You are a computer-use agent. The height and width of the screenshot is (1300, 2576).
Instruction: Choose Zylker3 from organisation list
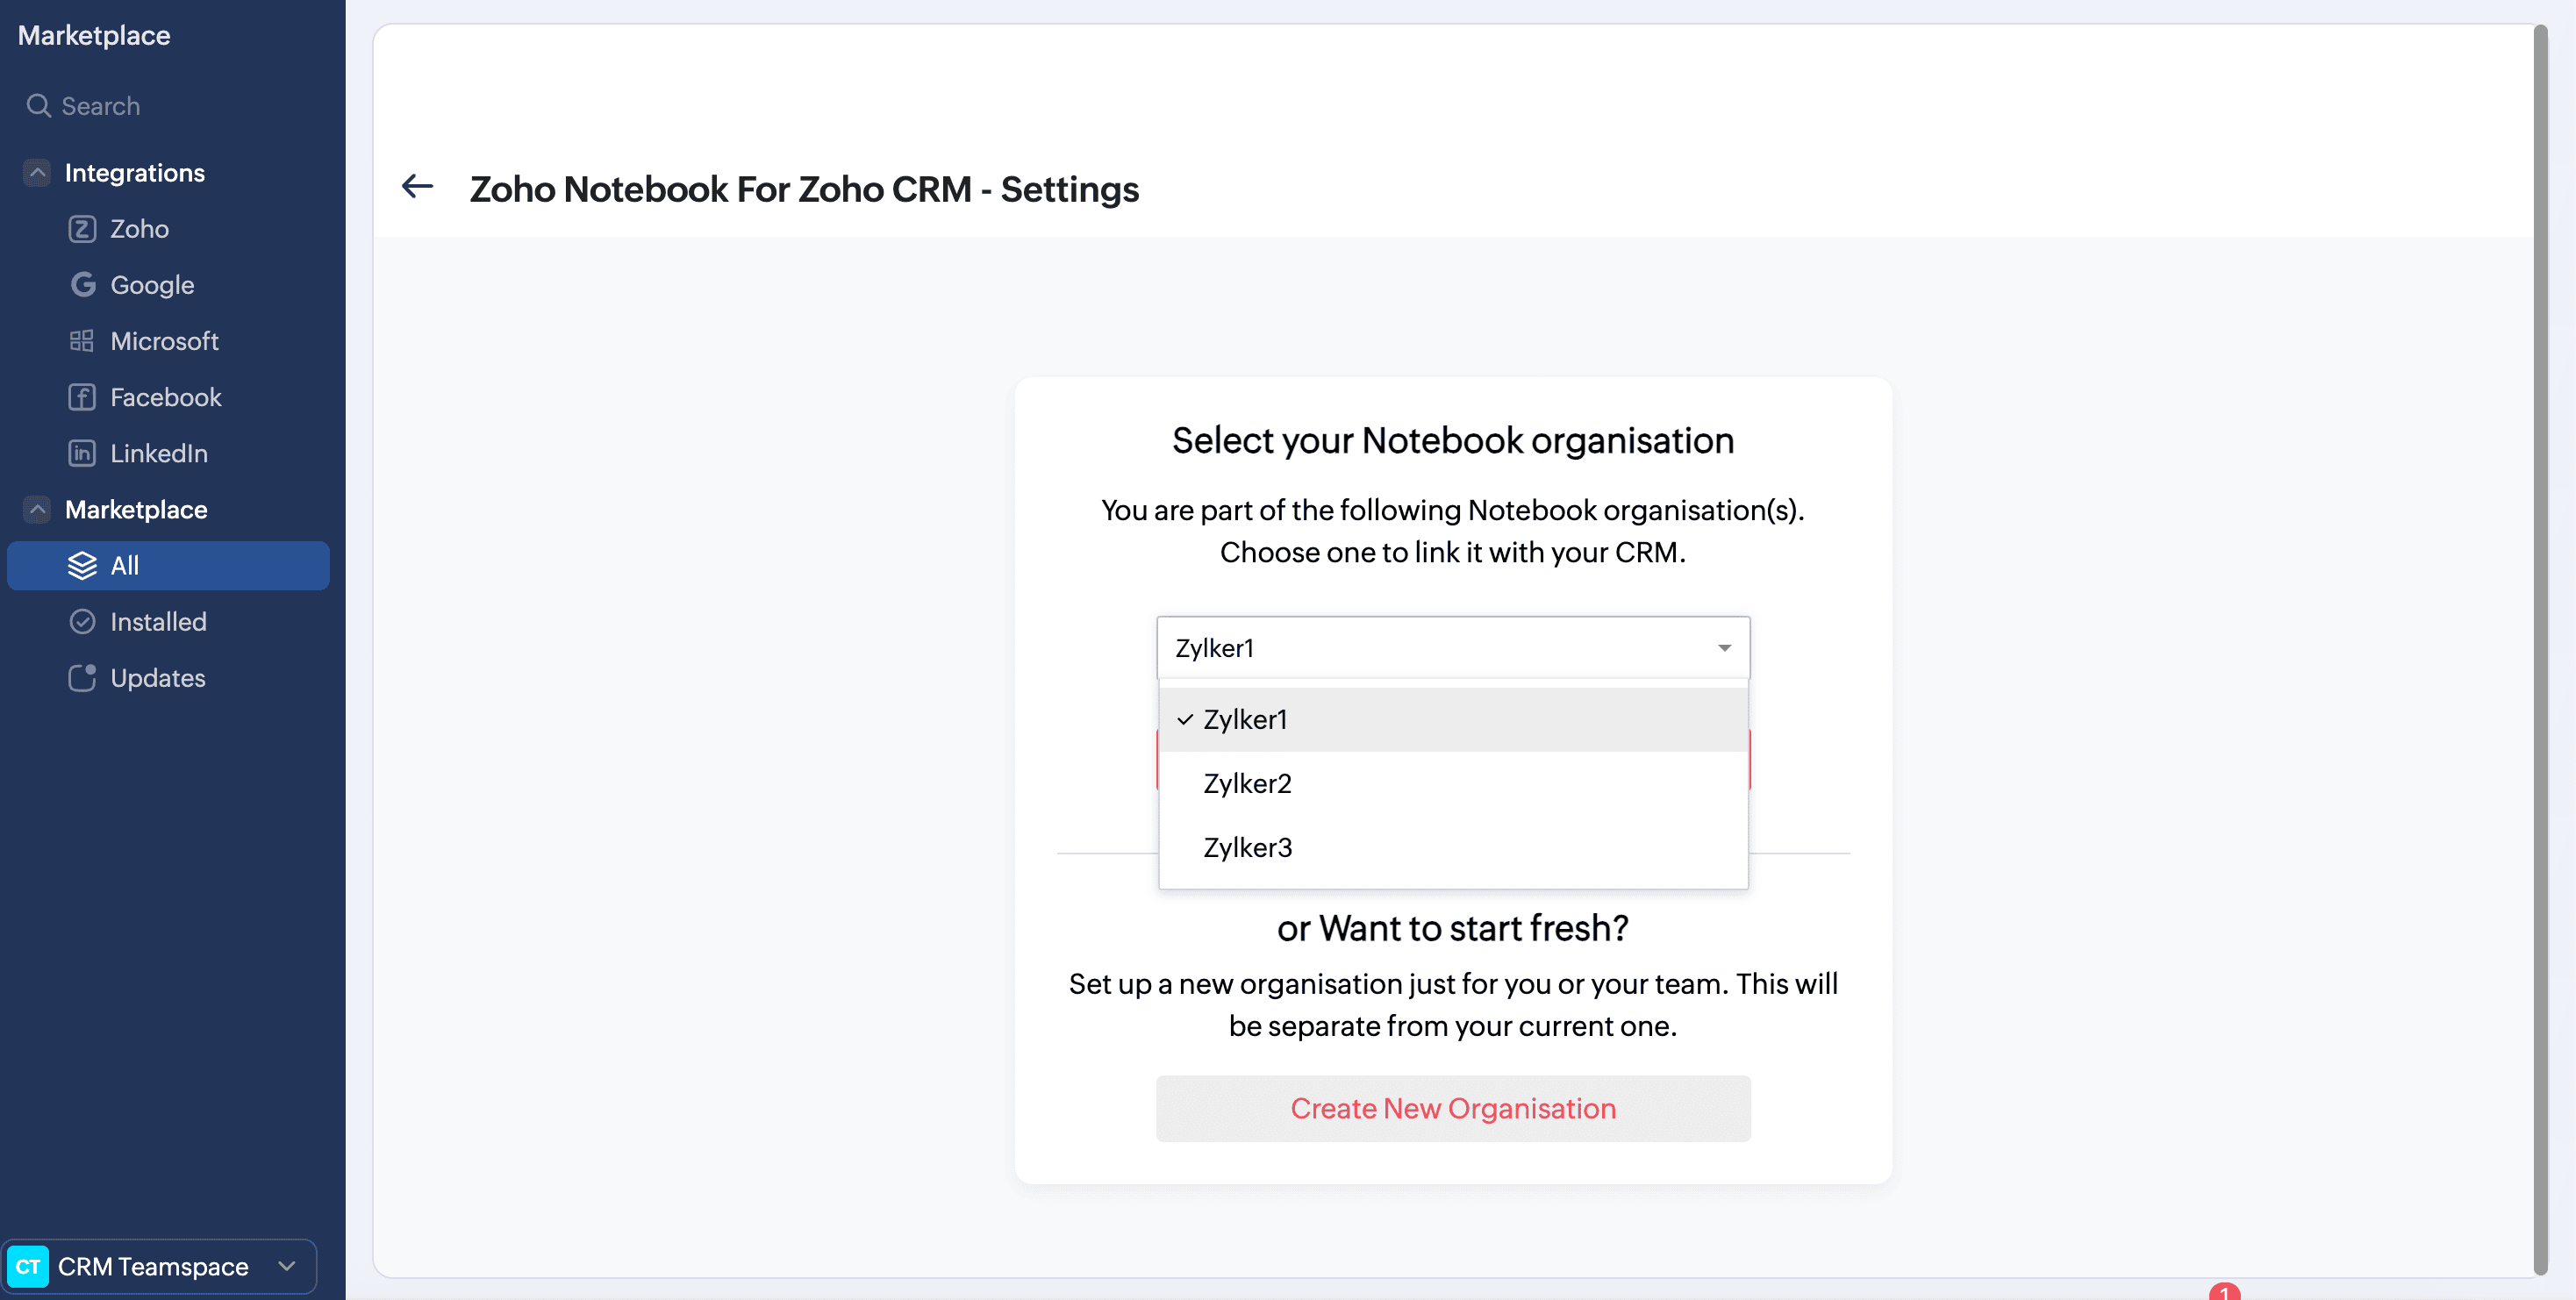point(1247,847)
